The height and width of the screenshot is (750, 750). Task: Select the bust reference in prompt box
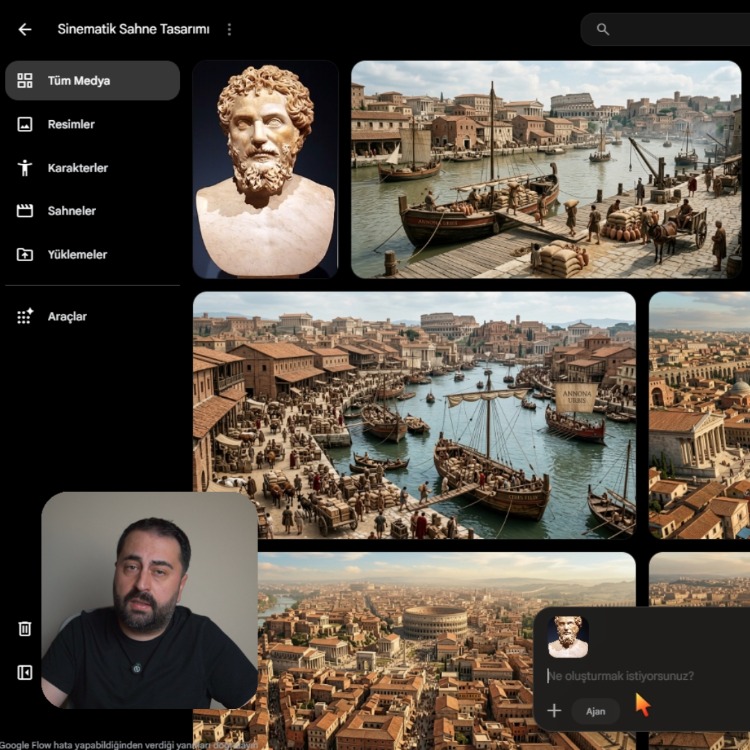pyautogui.click(x=568, y=637)
